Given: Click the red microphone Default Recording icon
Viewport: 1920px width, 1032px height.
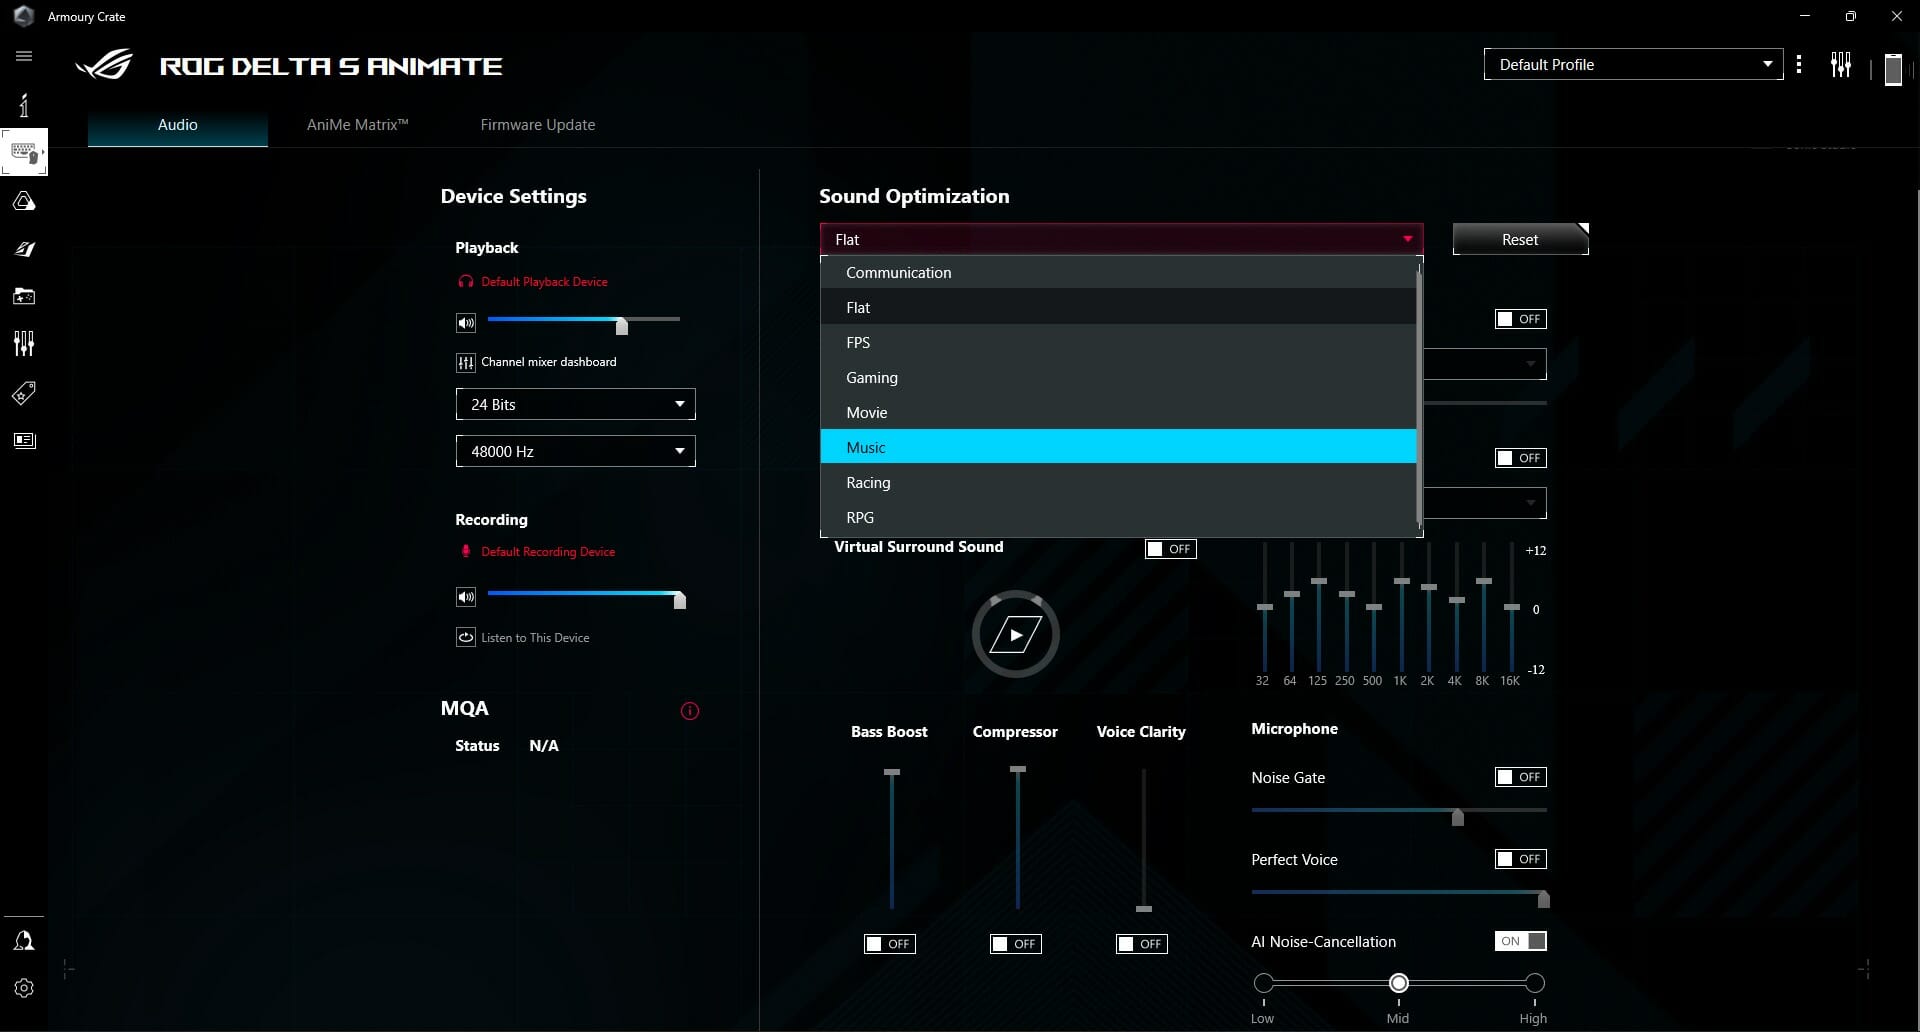Looking at the screenshot, I should pos(465,551).
